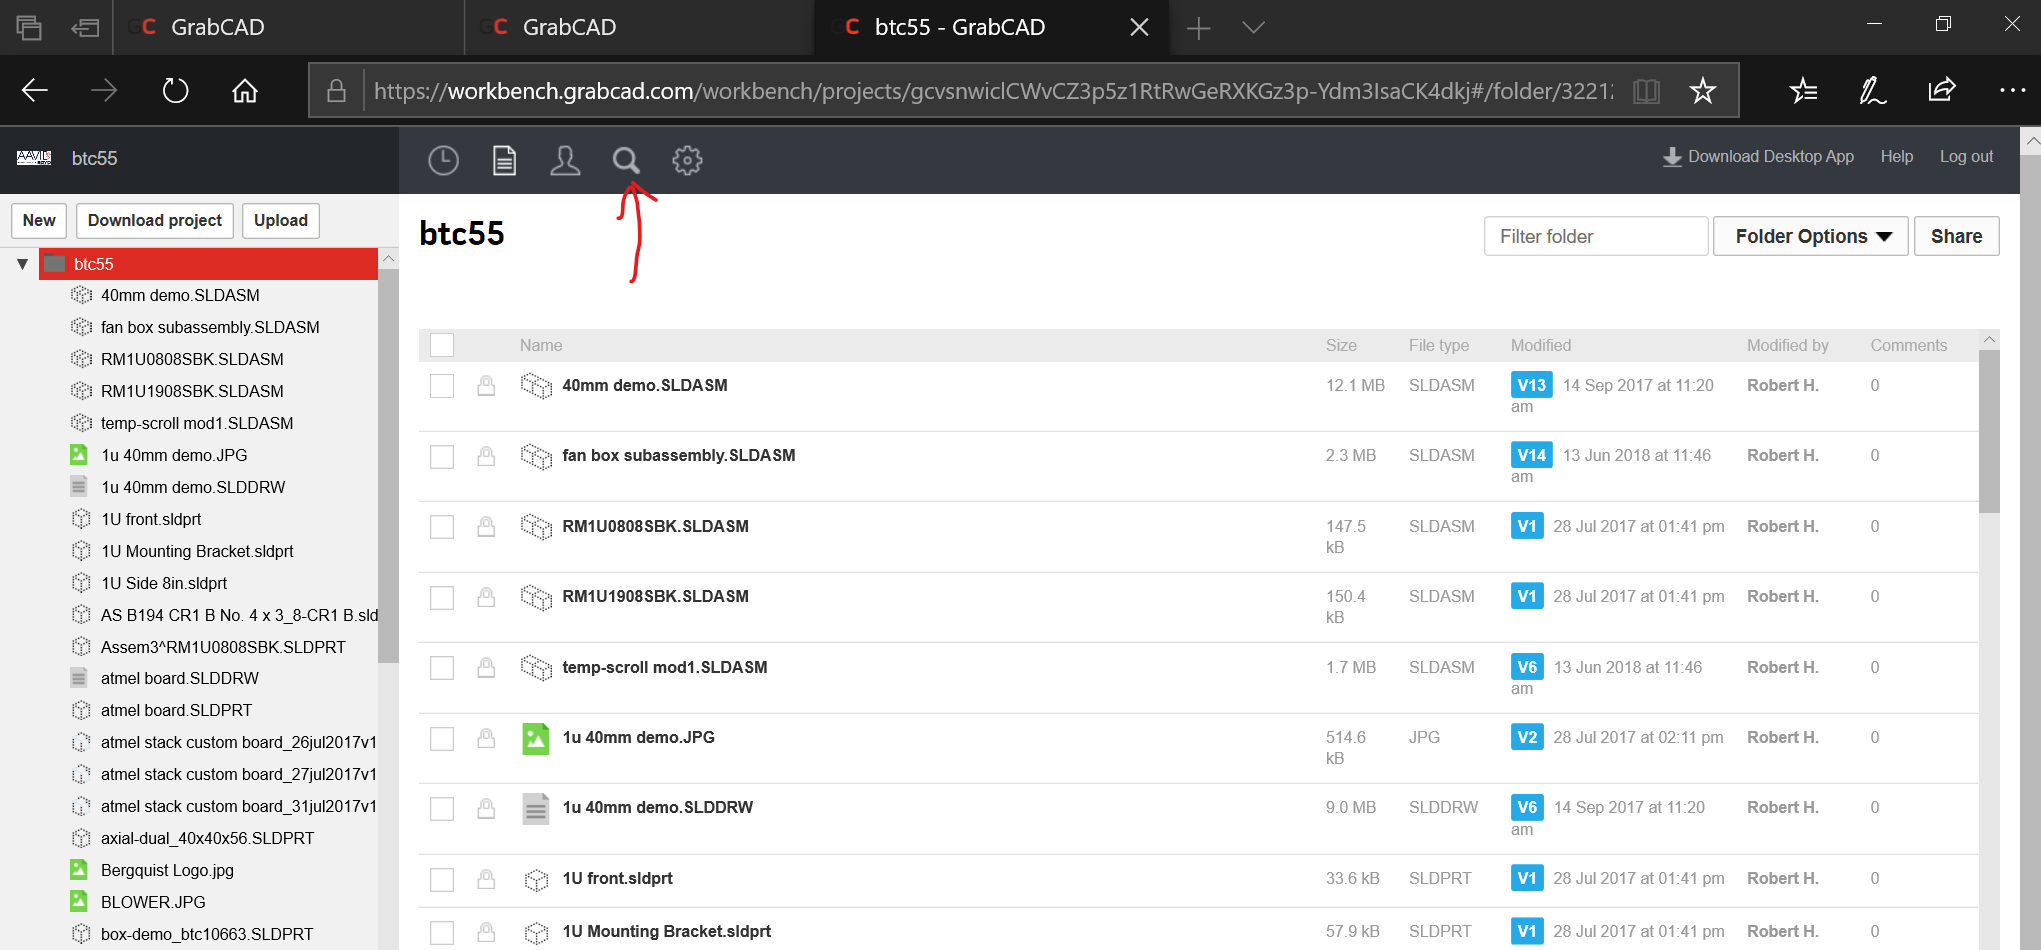Open the collaborators person icon
Screen dimensions: 2041x950
coord(565,160)
